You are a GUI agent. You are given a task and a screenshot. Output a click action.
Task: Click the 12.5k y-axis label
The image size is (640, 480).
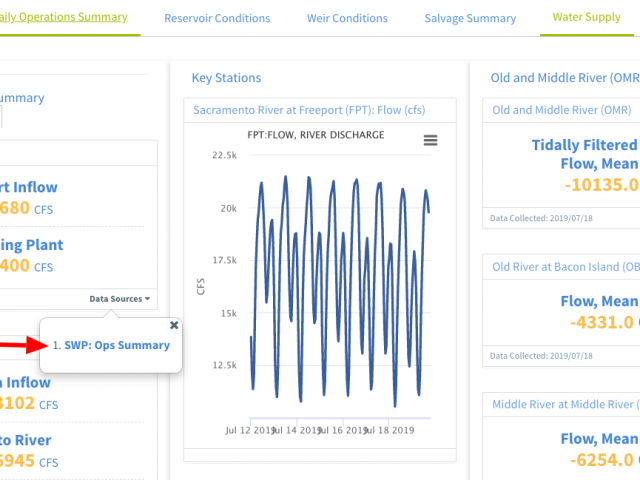tap(224, 365)
